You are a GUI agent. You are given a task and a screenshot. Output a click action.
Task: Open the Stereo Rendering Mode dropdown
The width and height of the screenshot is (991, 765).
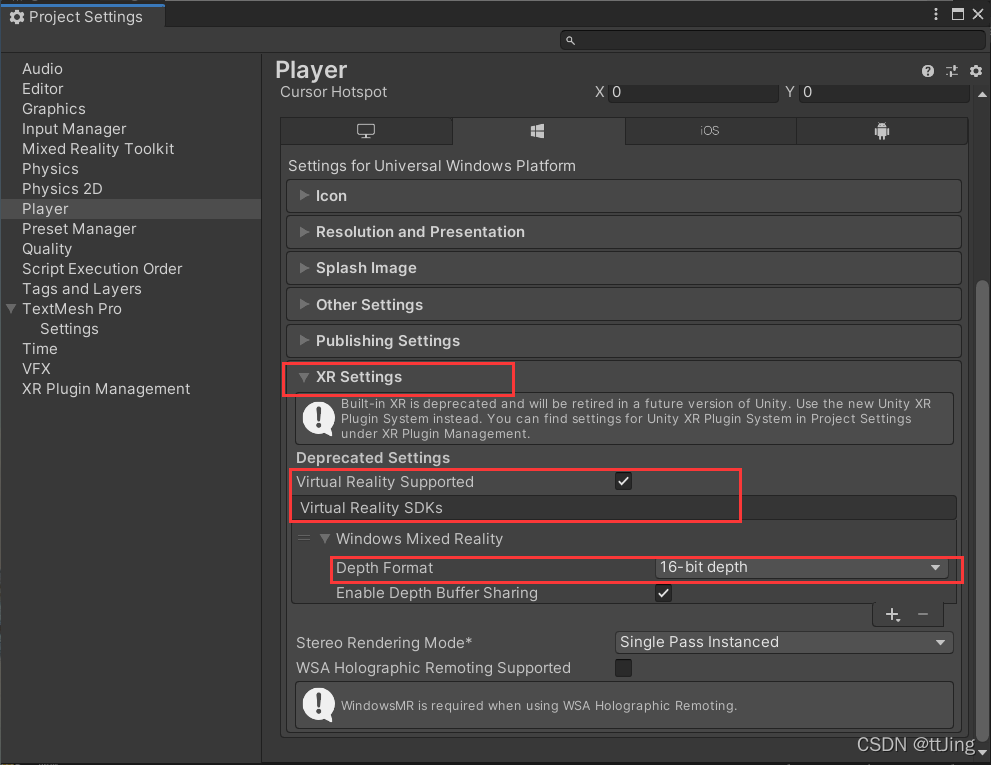[x=783, y=642]
